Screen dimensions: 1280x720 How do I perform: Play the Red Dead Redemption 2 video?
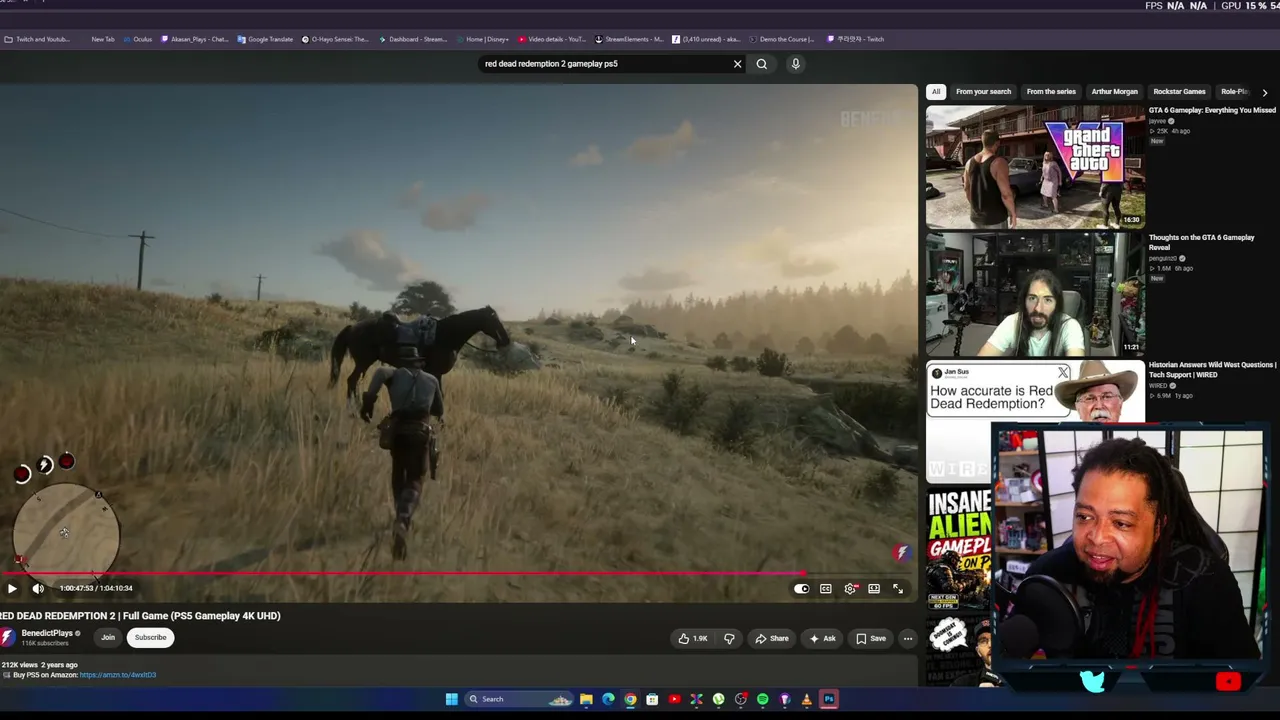(x=12, y=589)
